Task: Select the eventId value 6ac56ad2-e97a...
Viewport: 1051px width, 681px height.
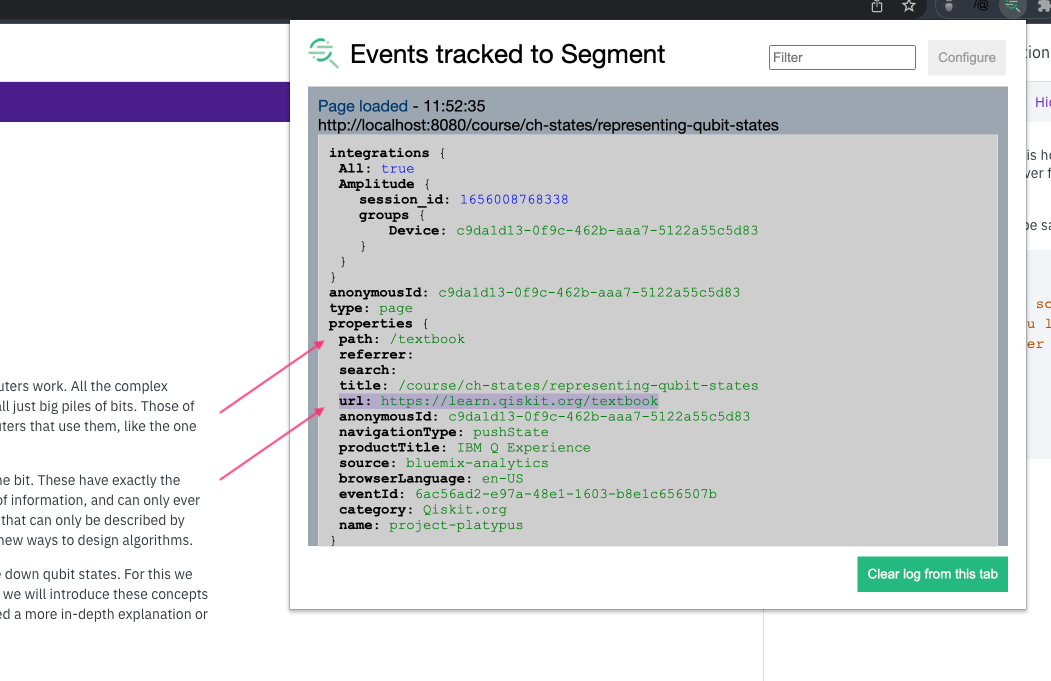Action: tap(566, 494)
